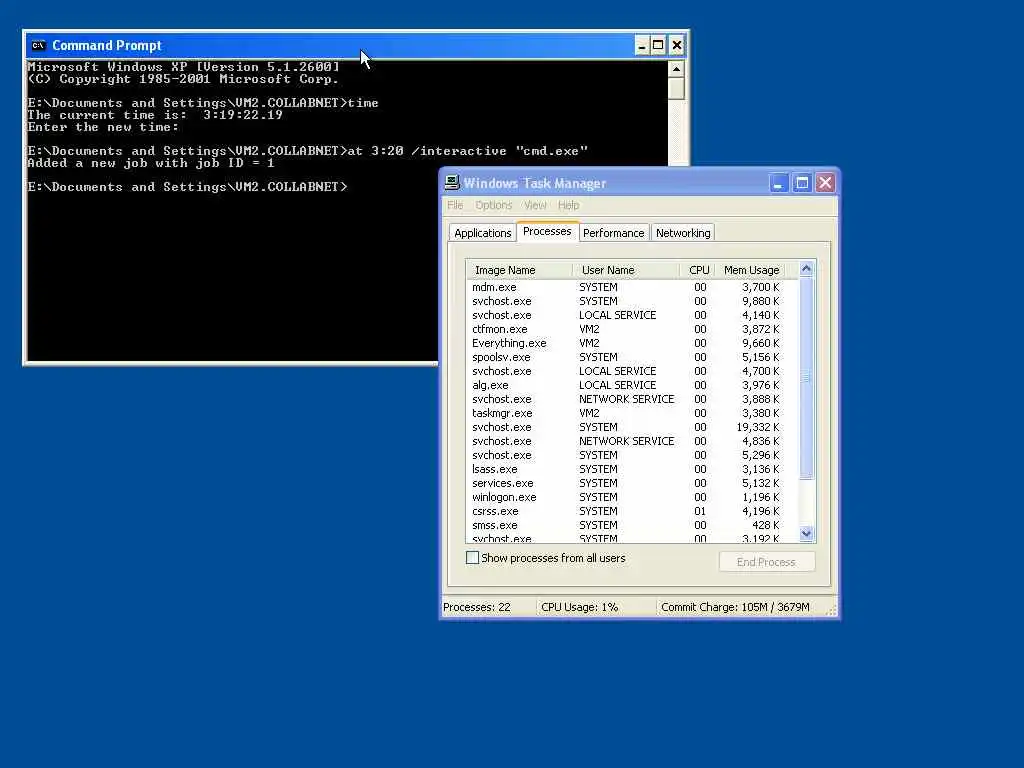Select the mdm.exe process row
This screenshot has width=1024, height=768.
pyautogui.click(x=632, y=287)
